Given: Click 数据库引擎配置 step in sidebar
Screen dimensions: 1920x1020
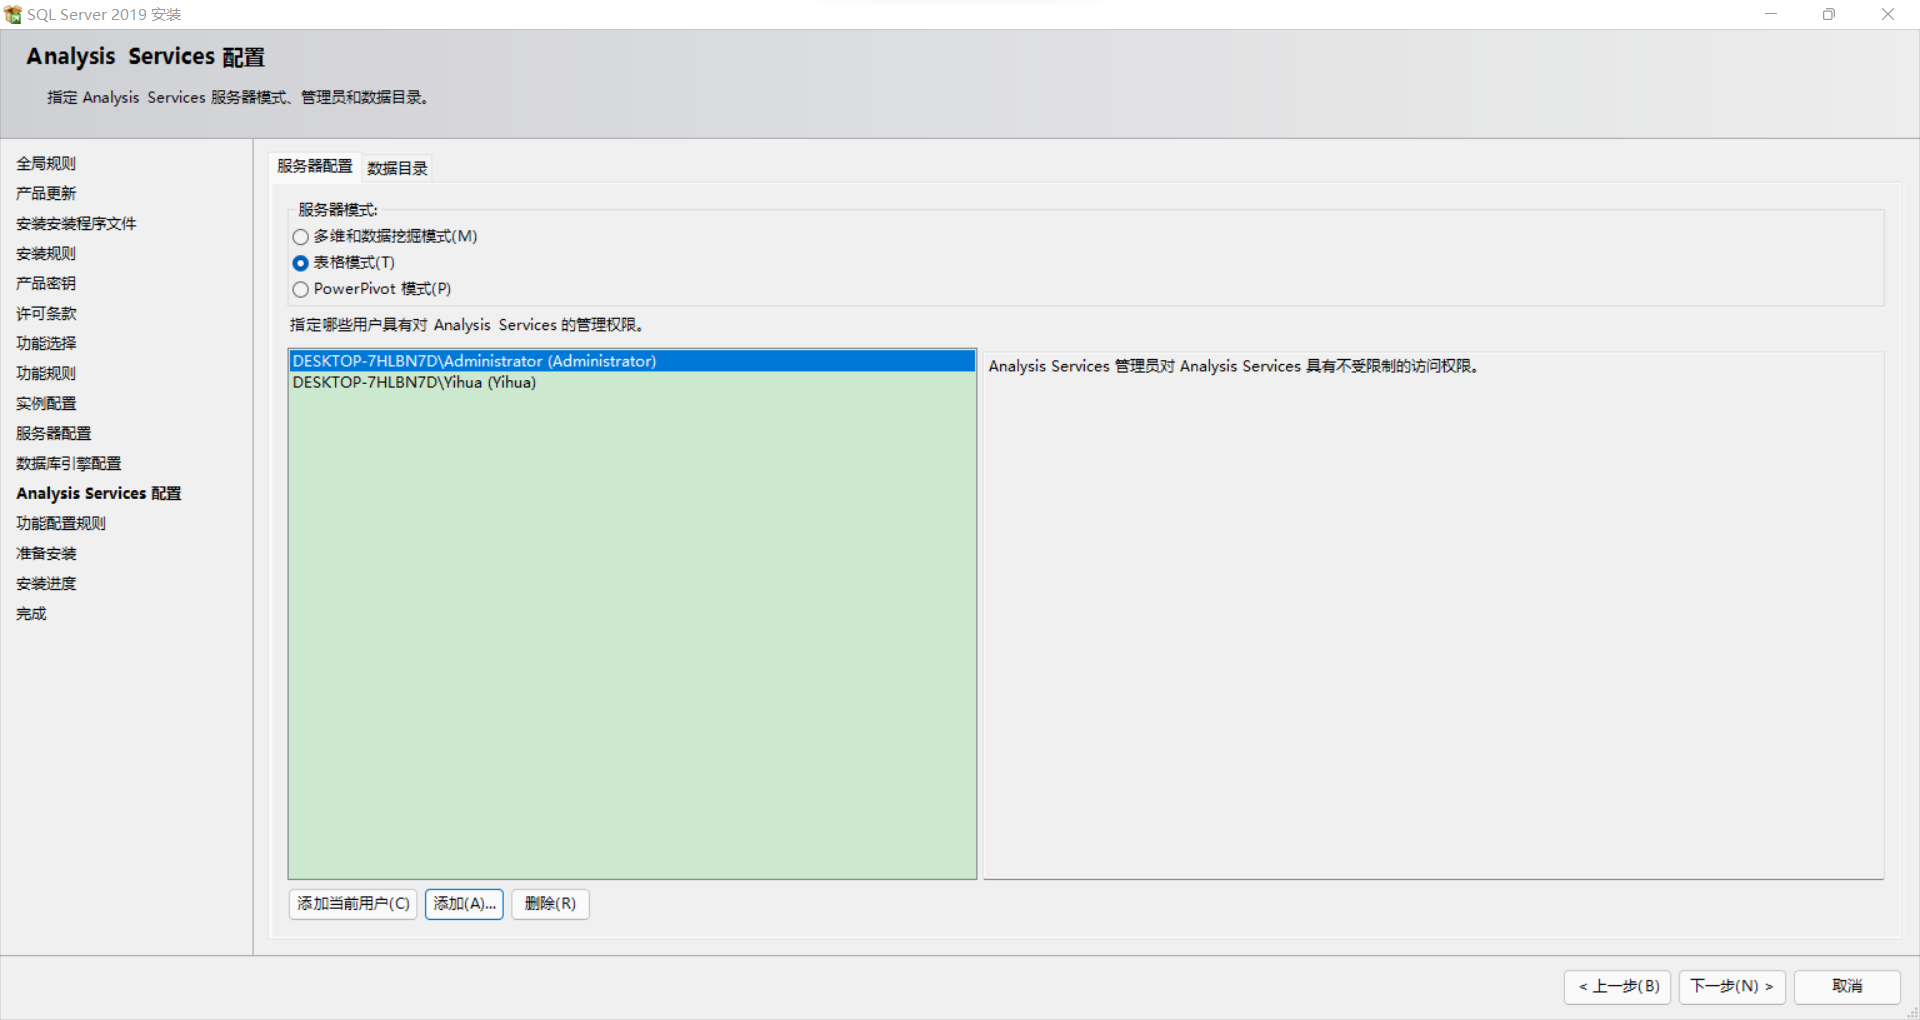Looking at the screenshot, I should (x=69, y=463).
